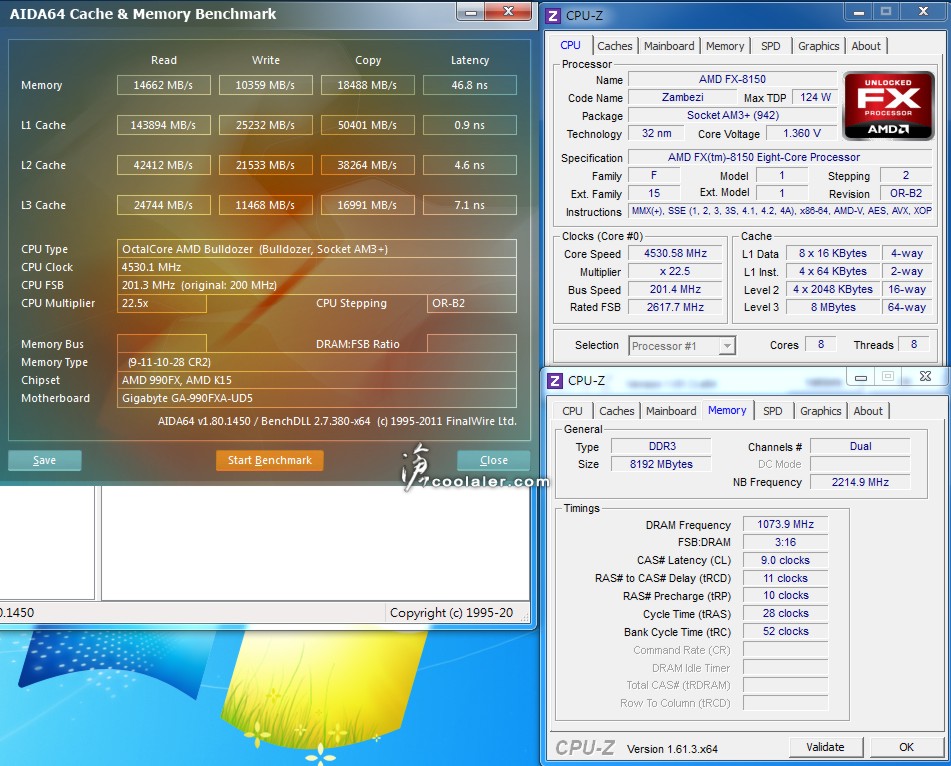Viewport: 951px width, 766px height.
Task: Click the Close button in AIDA64 benchmark
Action: click(494, 460)
